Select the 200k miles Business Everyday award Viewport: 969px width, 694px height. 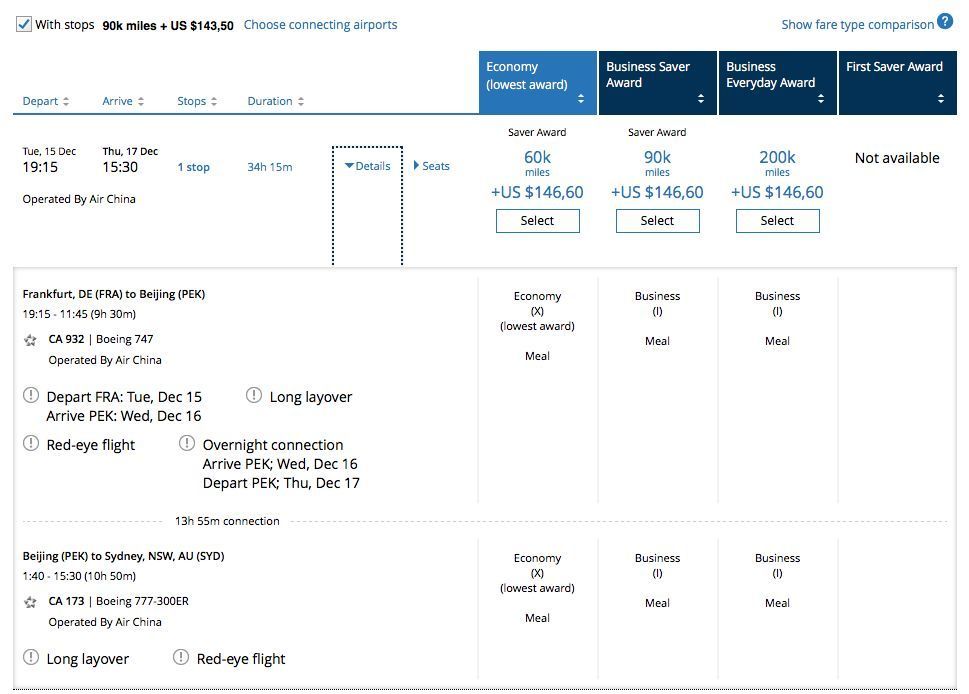click(777, 221)
